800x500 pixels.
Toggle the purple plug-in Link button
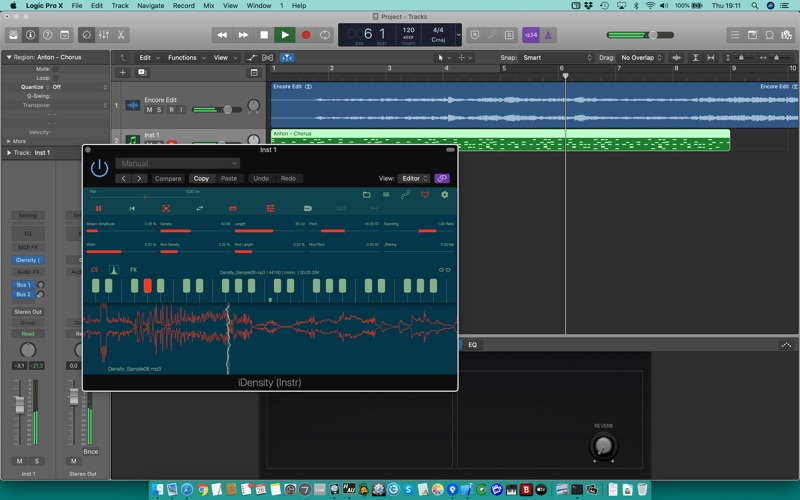(x=442, y=178)
